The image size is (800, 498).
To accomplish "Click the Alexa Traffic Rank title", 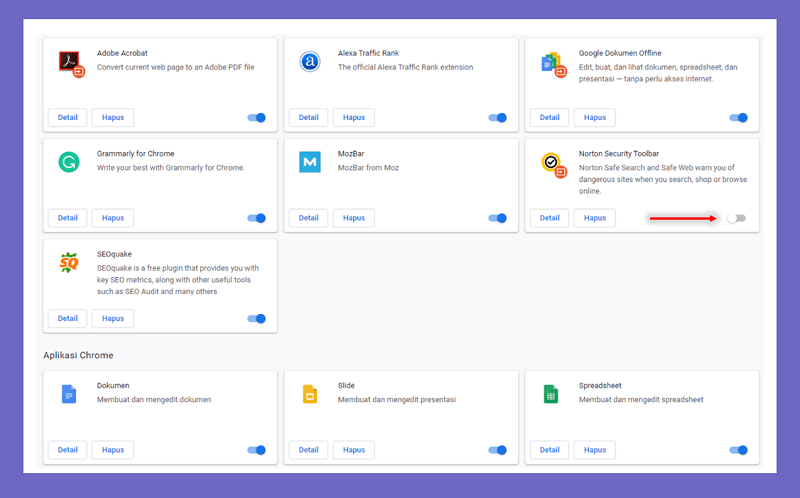I will tap(368, 53).
